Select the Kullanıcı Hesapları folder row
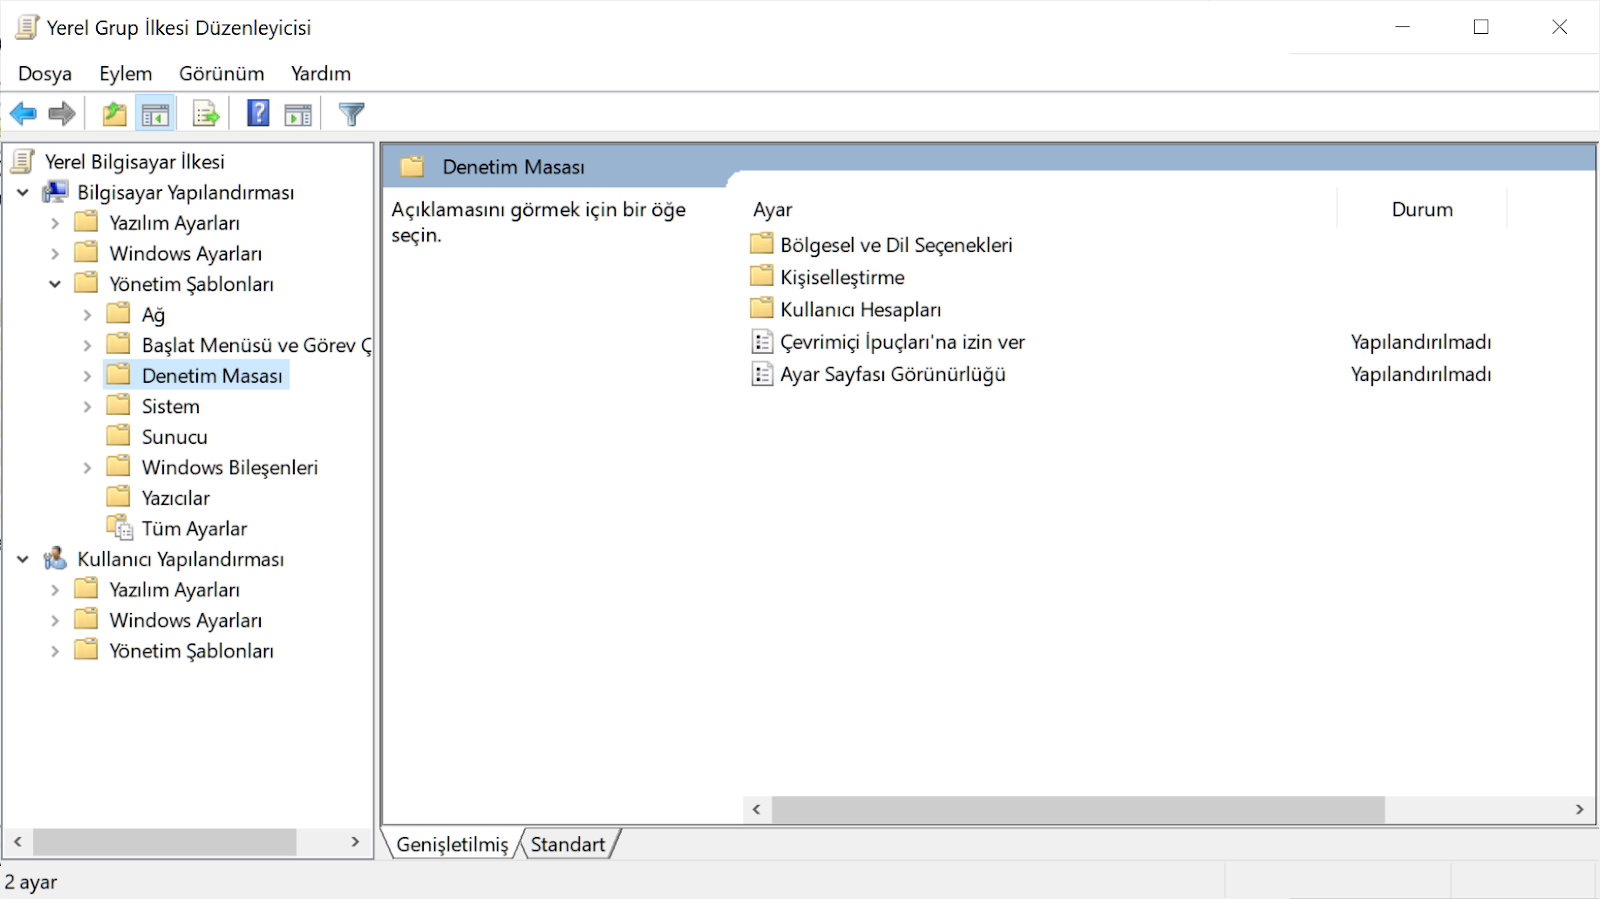 (860, 309)
